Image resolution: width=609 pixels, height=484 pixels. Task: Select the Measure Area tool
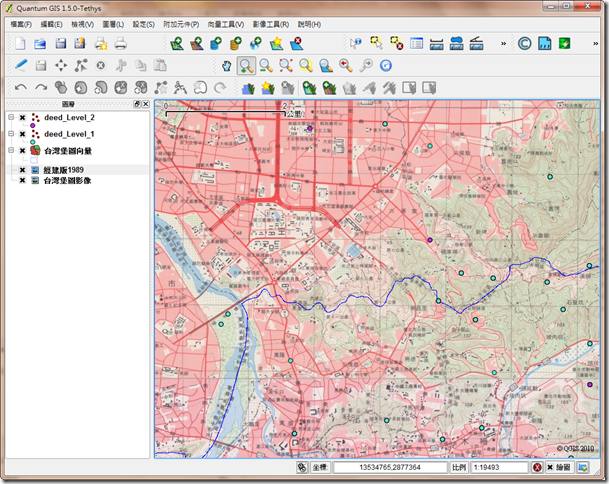[456, 43]
